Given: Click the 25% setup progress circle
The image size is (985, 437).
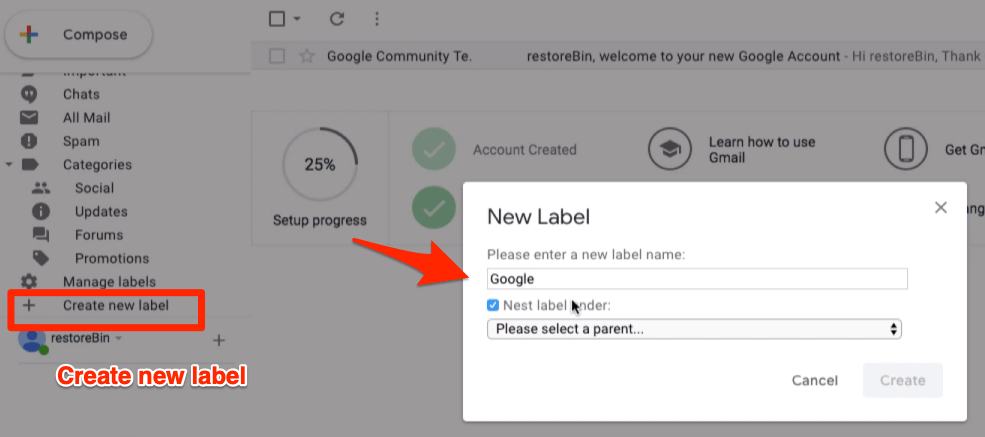Looking at the screenshot, I should (x=320, y=165).
